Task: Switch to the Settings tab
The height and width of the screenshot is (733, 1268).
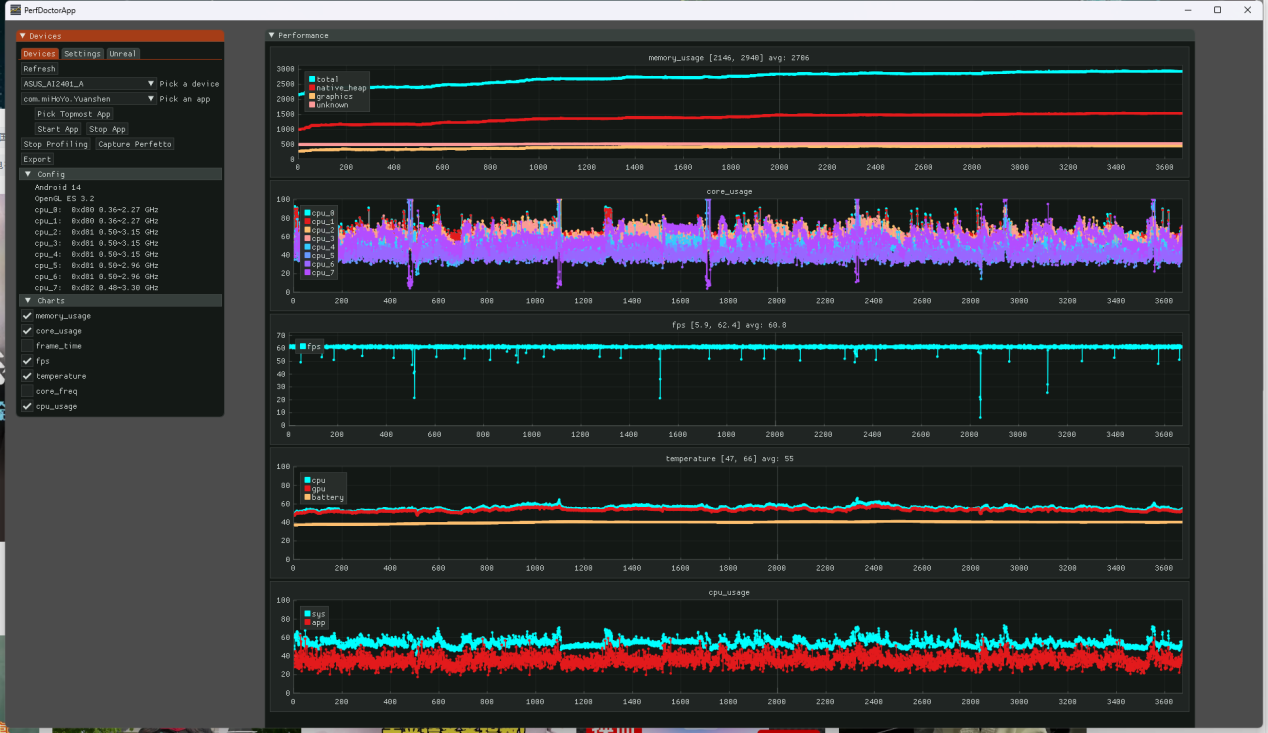Action: 82,54
